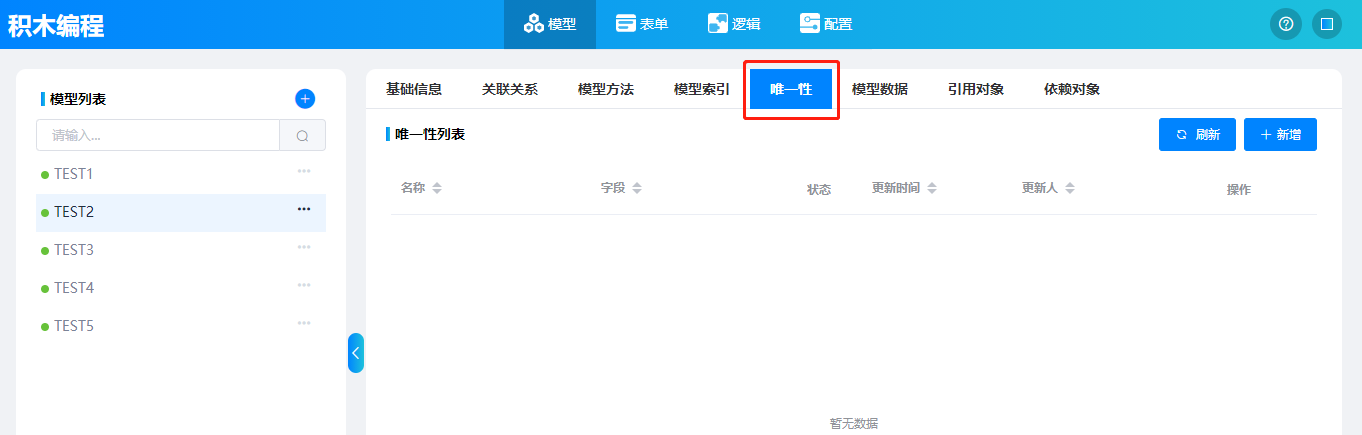Open the more-options dots for TEST2

[x=304, y=209]
